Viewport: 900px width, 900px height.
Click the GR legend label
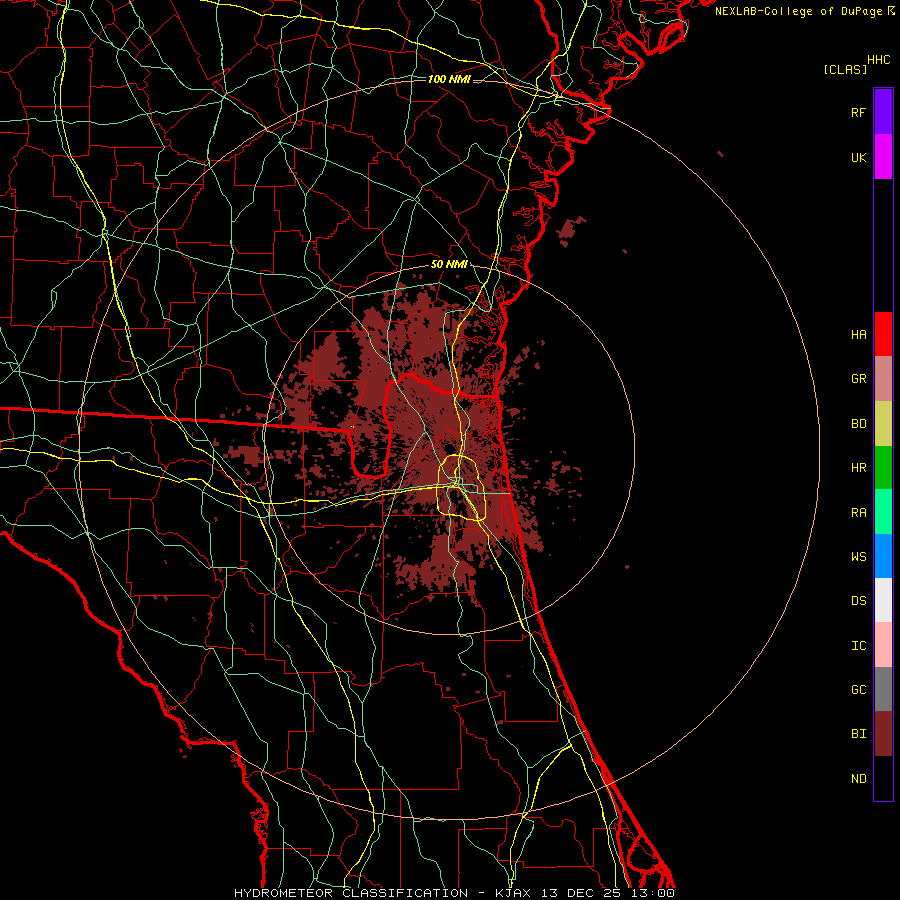tap(858, 379)
